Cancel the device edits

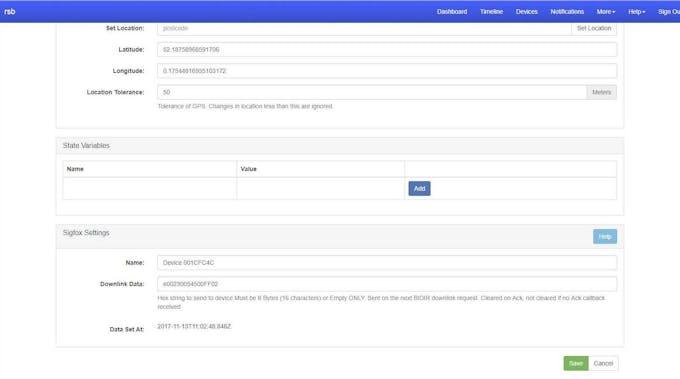coord(603,363)
